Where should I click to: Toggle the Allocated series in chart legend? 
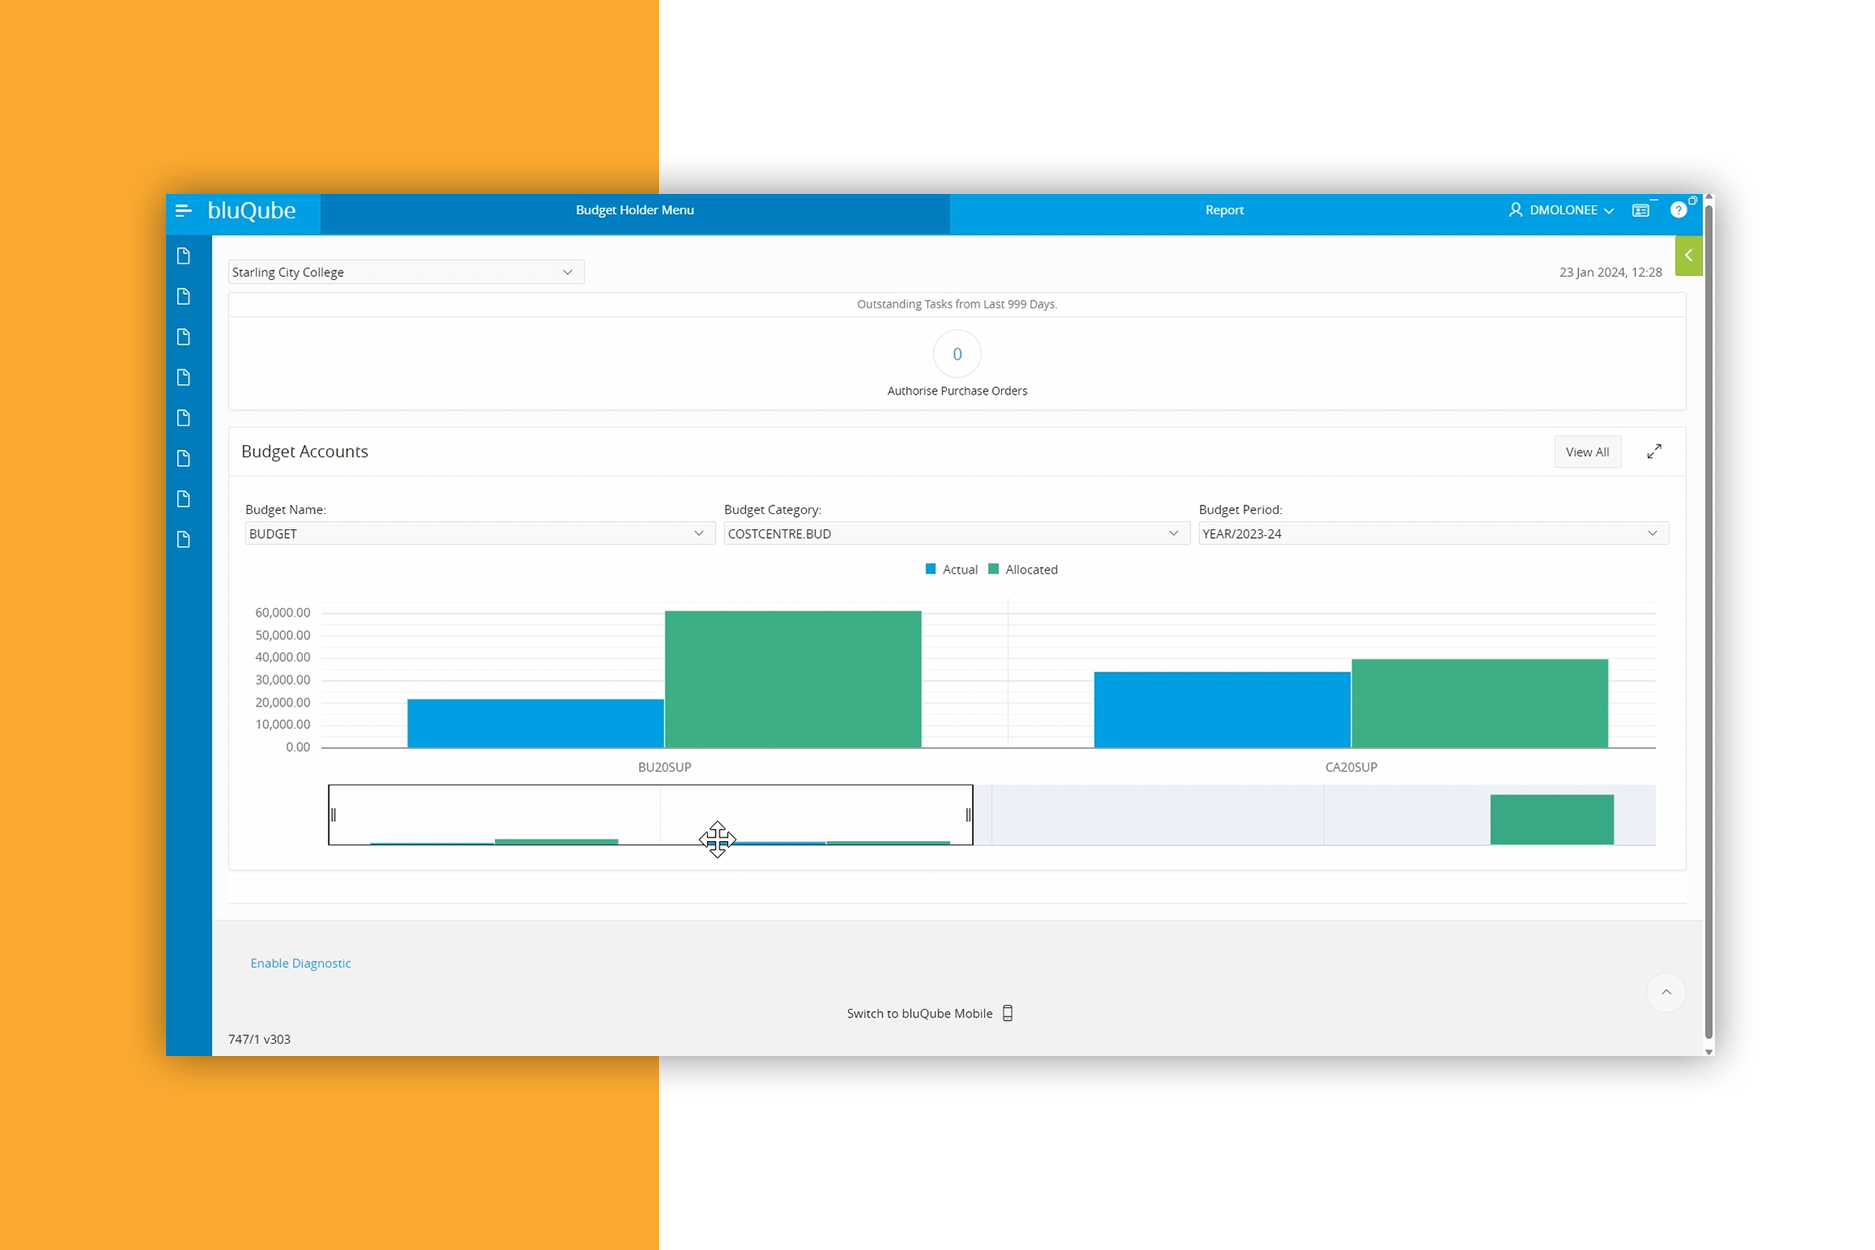pyautogui.click(x=1022, y=570)
